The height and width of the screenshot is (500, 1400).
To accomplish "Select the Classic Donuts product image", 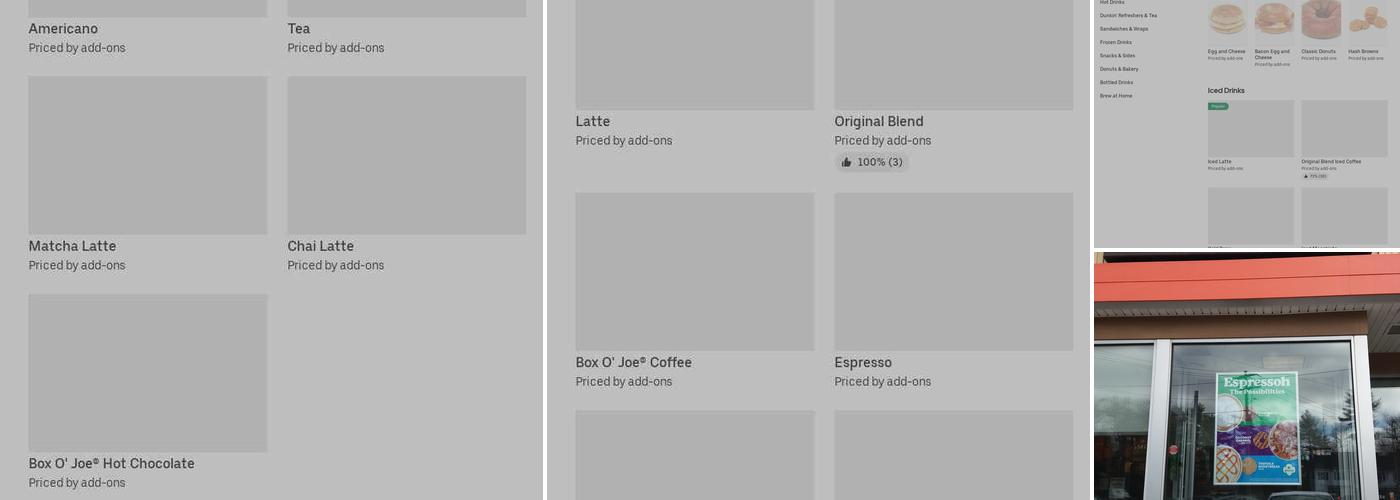I will click(1320, 20).
